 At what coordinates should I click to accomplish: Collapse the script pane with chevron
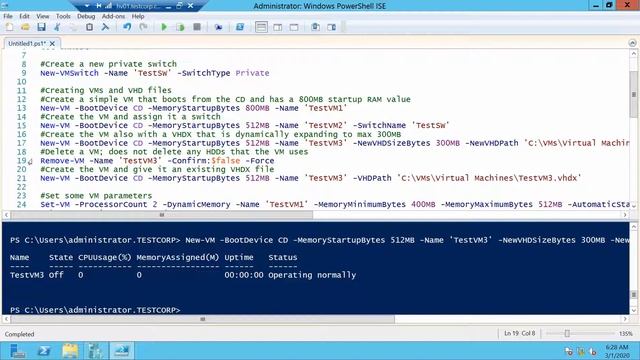632,43
